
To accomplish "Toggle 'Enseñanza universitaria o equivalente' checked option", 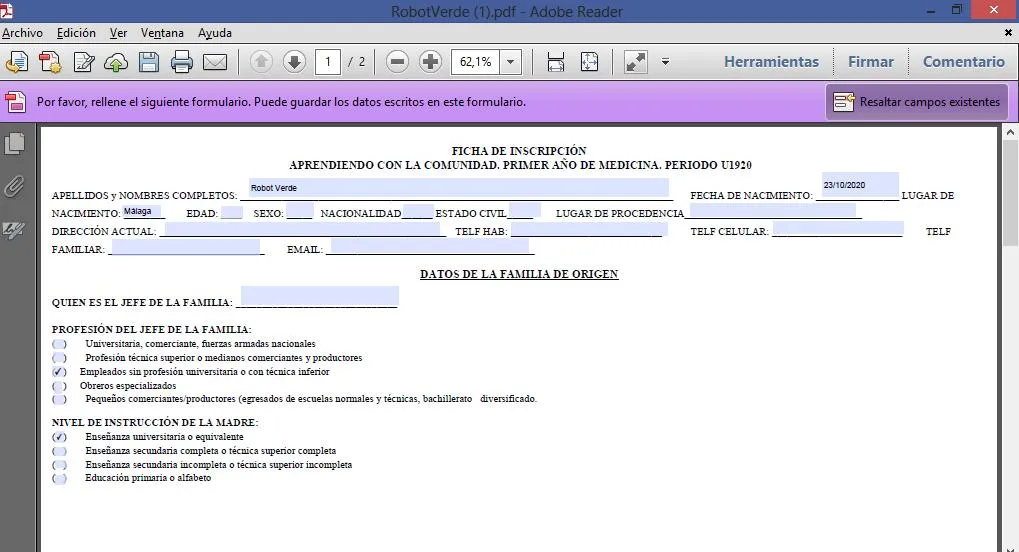I will pos(59,437).
